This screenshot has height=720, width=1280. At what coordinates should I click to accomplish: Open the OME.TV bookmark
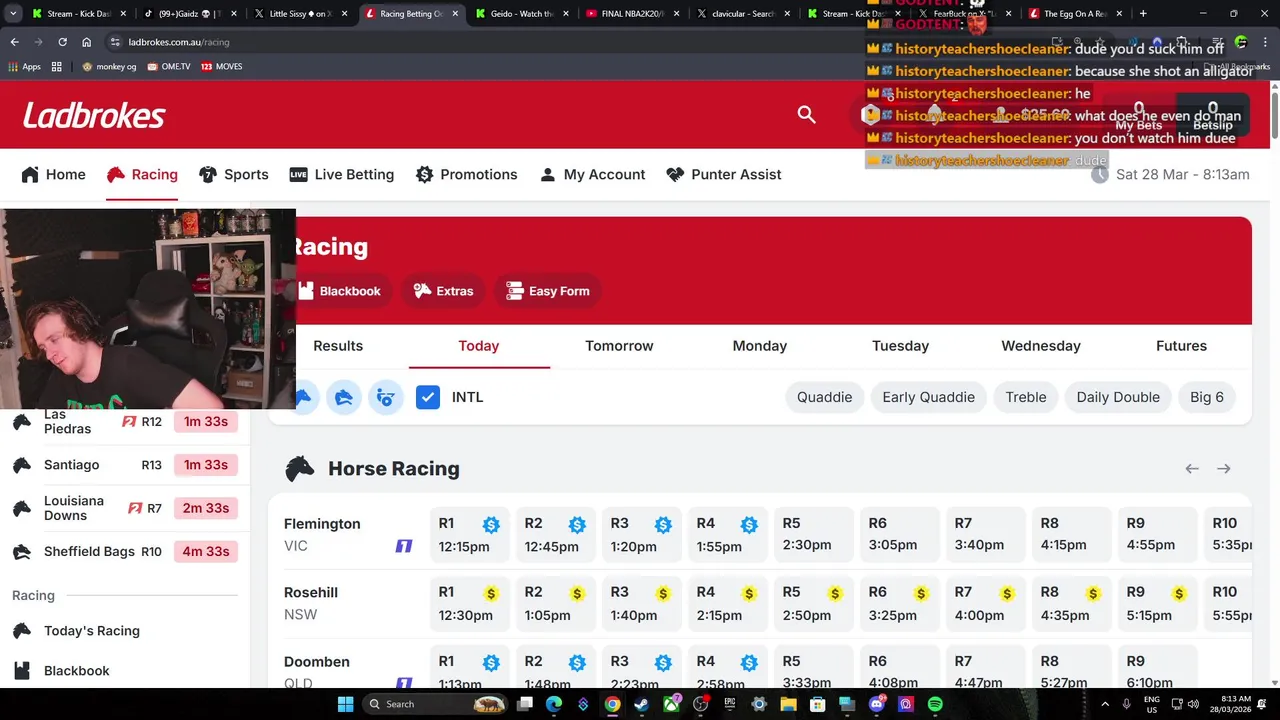169,66
